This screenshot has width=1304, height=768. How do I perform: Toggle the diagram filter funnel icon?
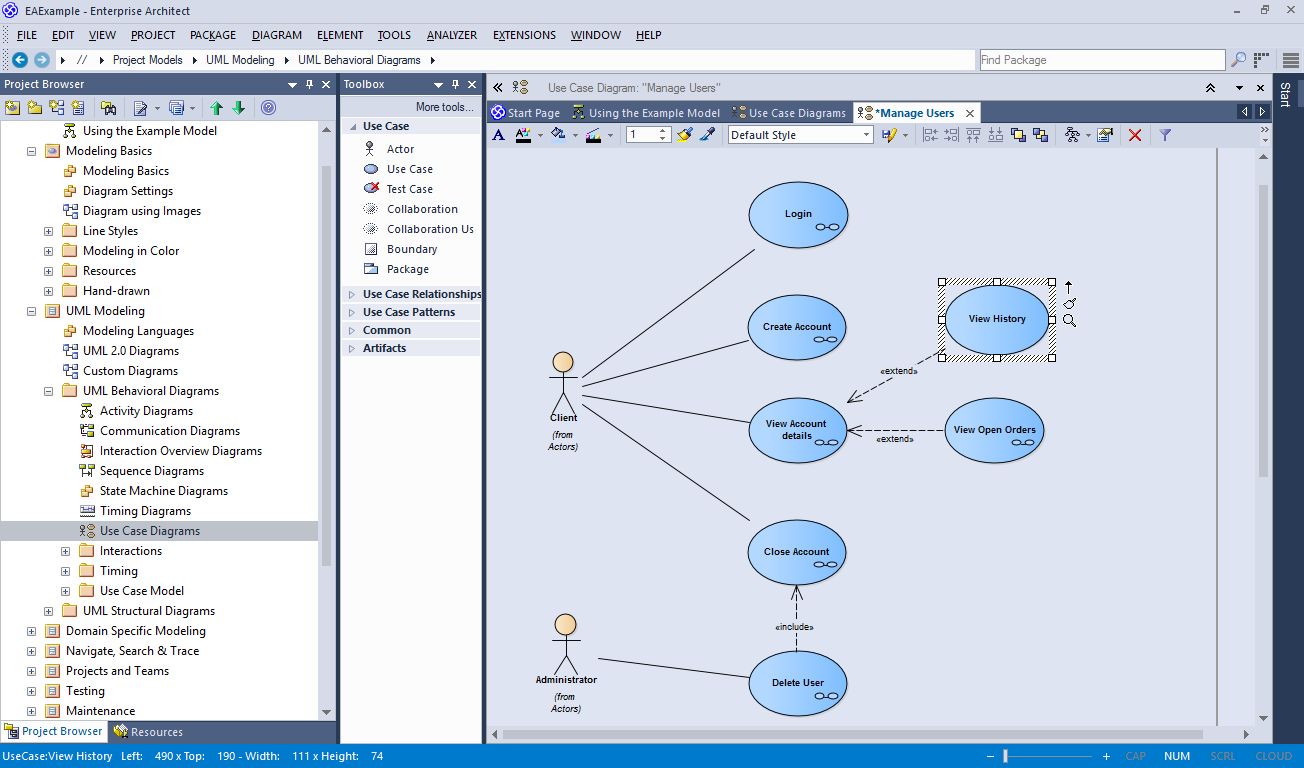pos(1165,135)
